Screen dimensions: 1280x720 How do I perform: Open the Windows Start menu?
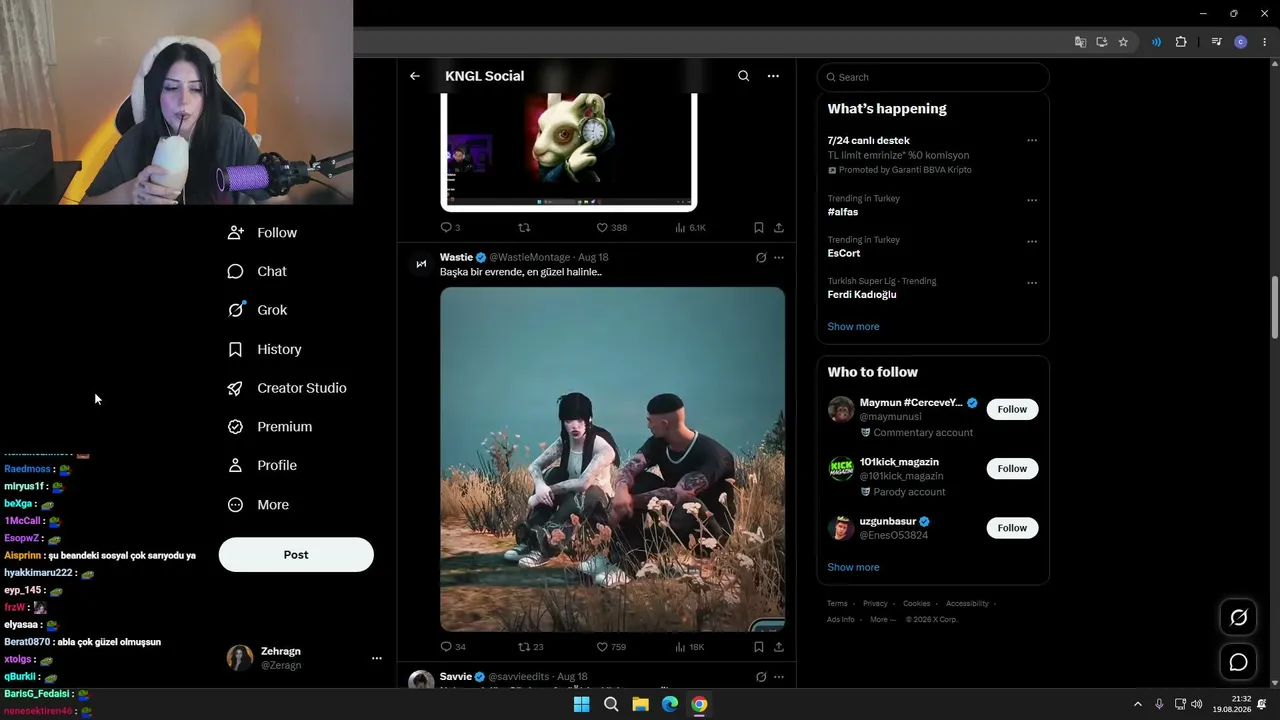(x=581, y=705)
